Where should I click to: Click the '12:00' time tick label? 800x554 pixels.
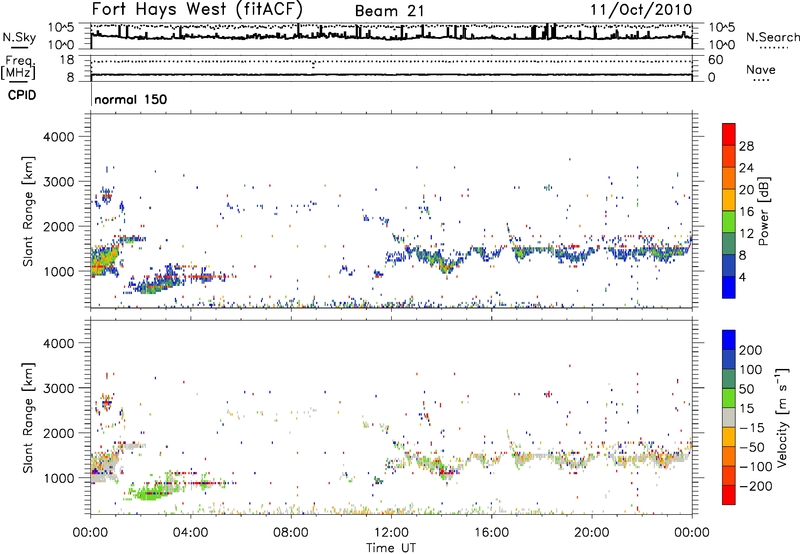(x=391, y=533)
